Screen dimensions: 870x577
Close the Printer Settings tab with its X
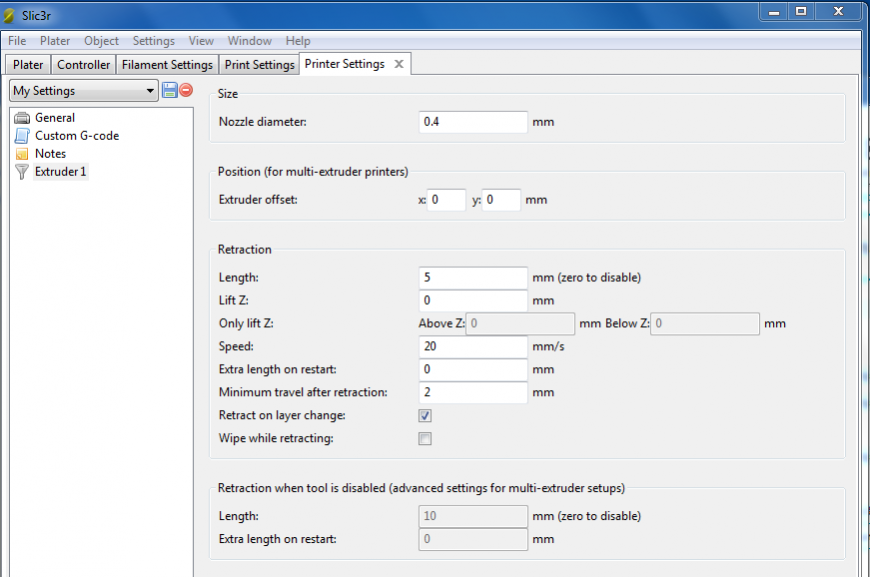pos(398,64)
